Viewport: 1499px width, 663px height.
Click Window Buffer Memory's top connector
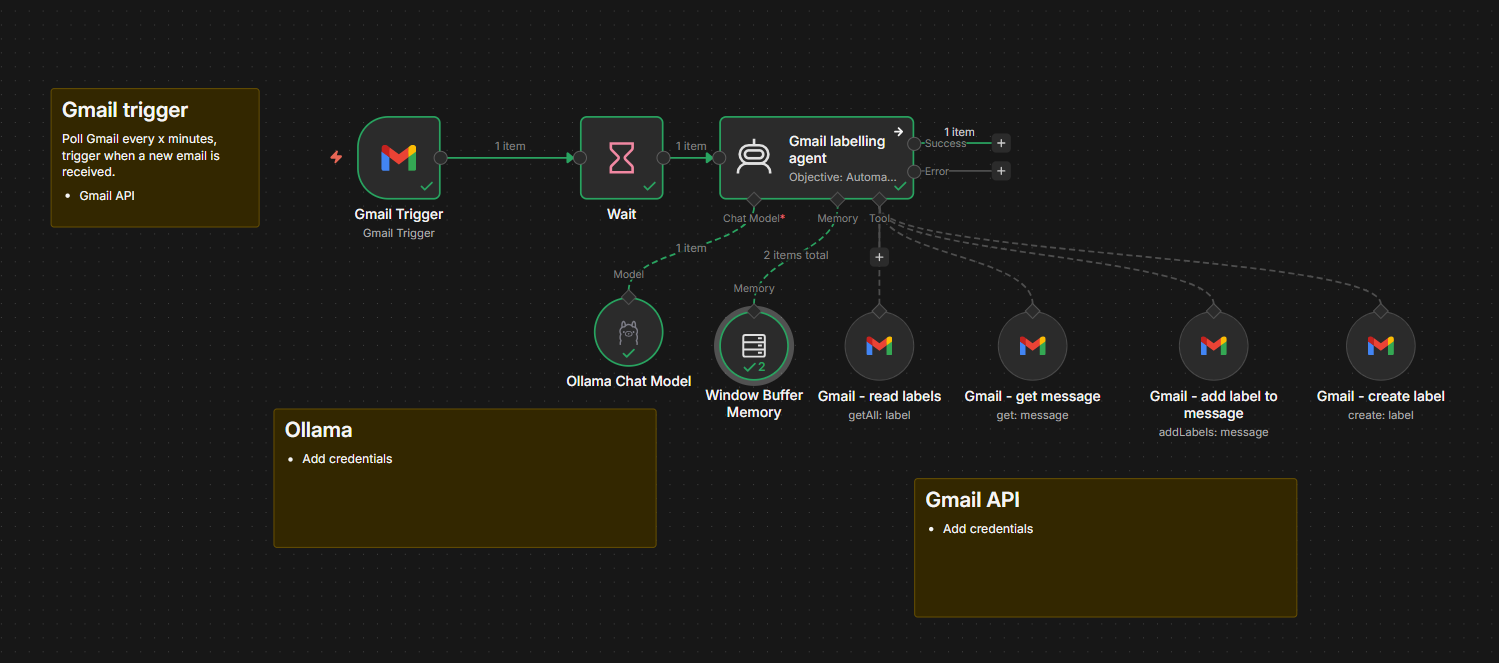753,311
